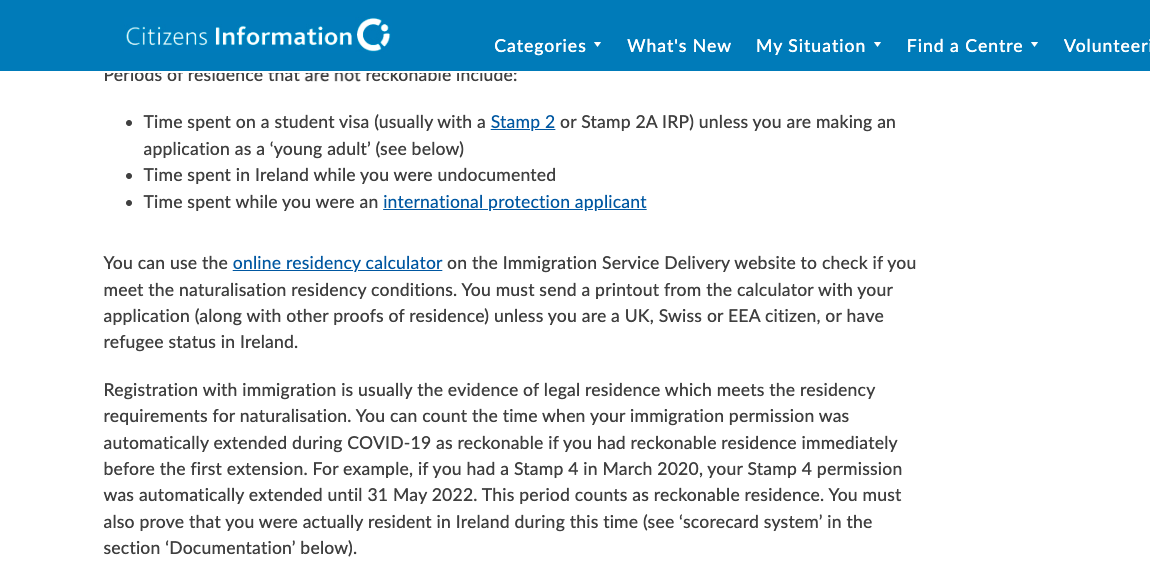
Task: Select the My Situation menu label
Action: coord(810,45)
